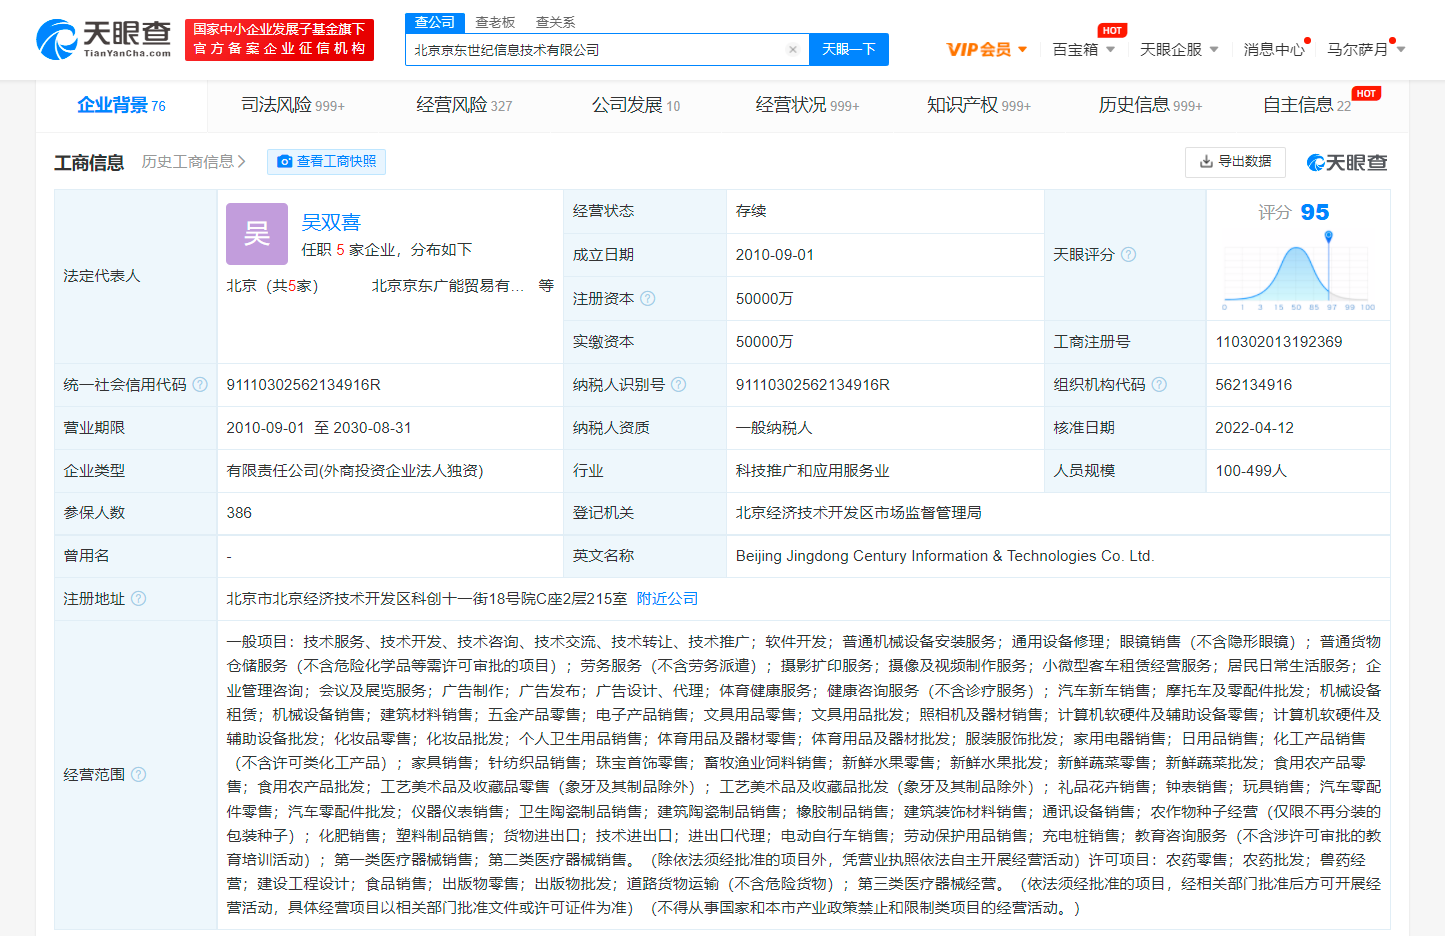
Task: Select the 历史信息 tab
Action: [x=1150, y=105]
